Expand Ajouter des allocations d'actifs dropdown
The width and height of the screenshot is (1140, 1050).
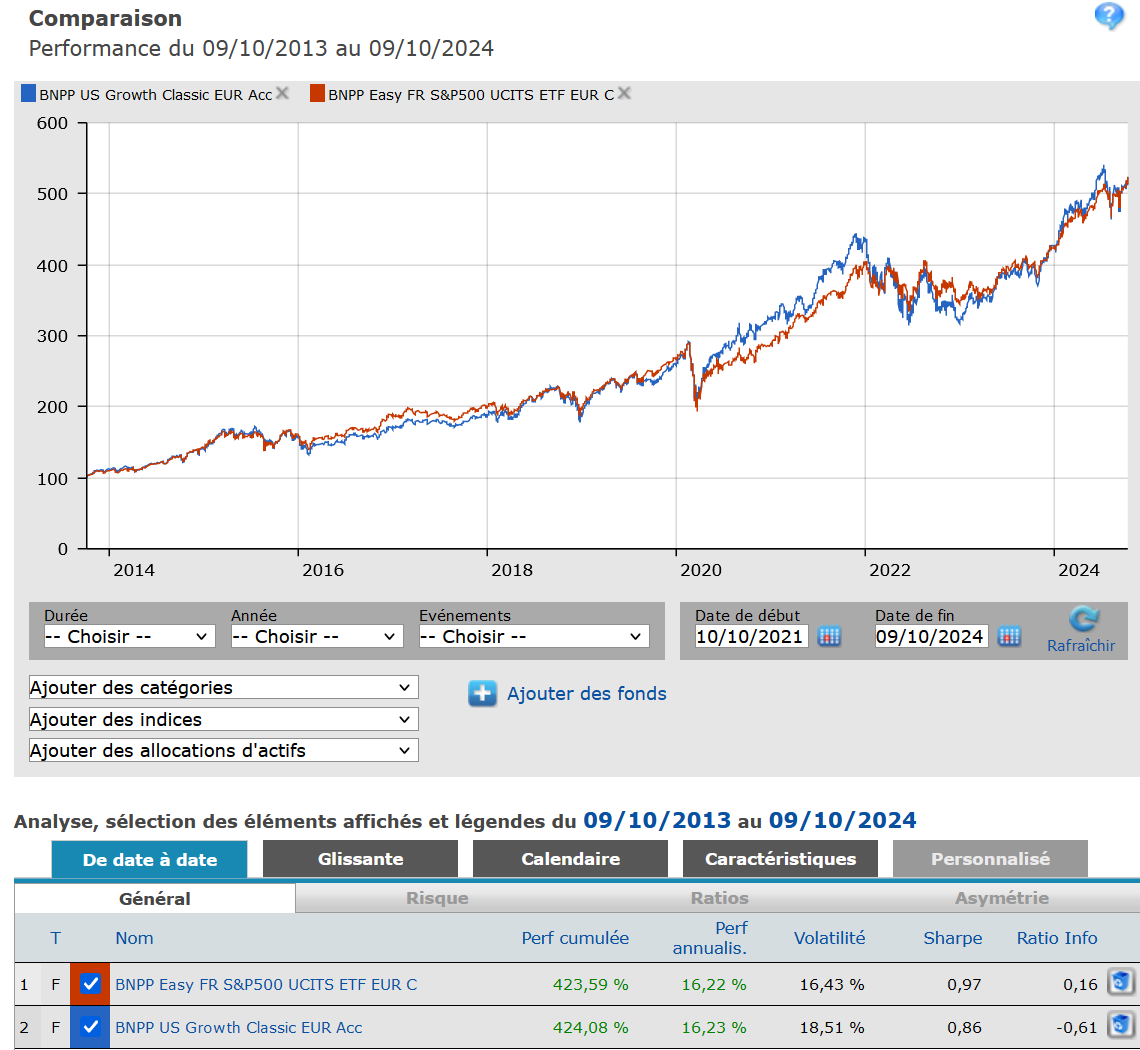pyautogui.click(x=223, y=750)
